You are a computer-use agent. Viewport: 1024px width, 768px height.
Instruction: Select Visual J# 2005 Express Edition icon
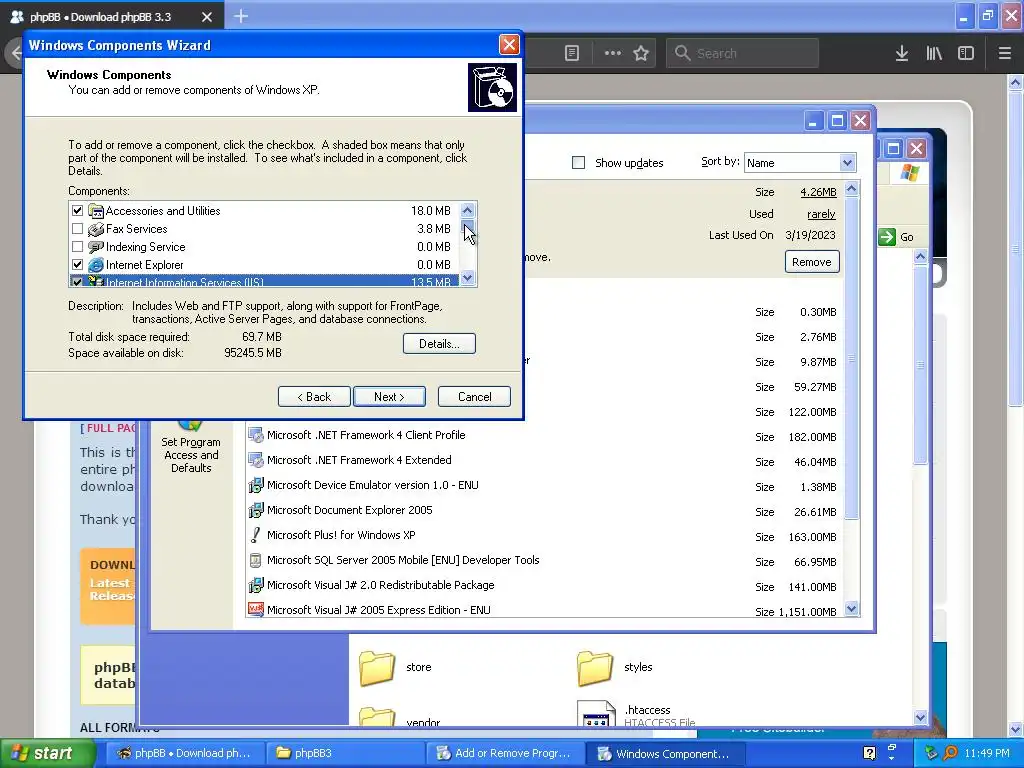(x=256, y=610)
